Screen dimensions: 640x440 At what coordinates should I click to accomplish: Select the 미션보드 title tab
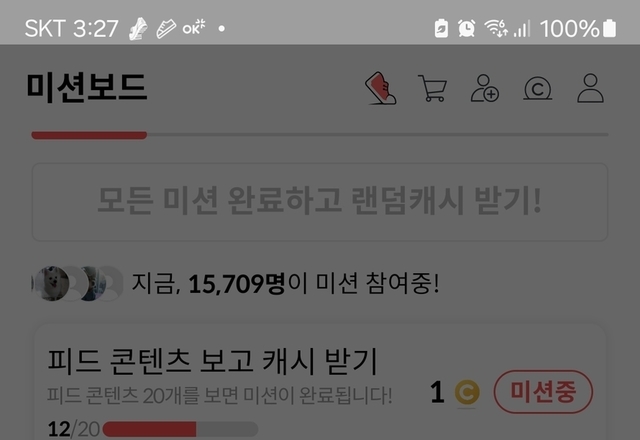coord(87,87)
